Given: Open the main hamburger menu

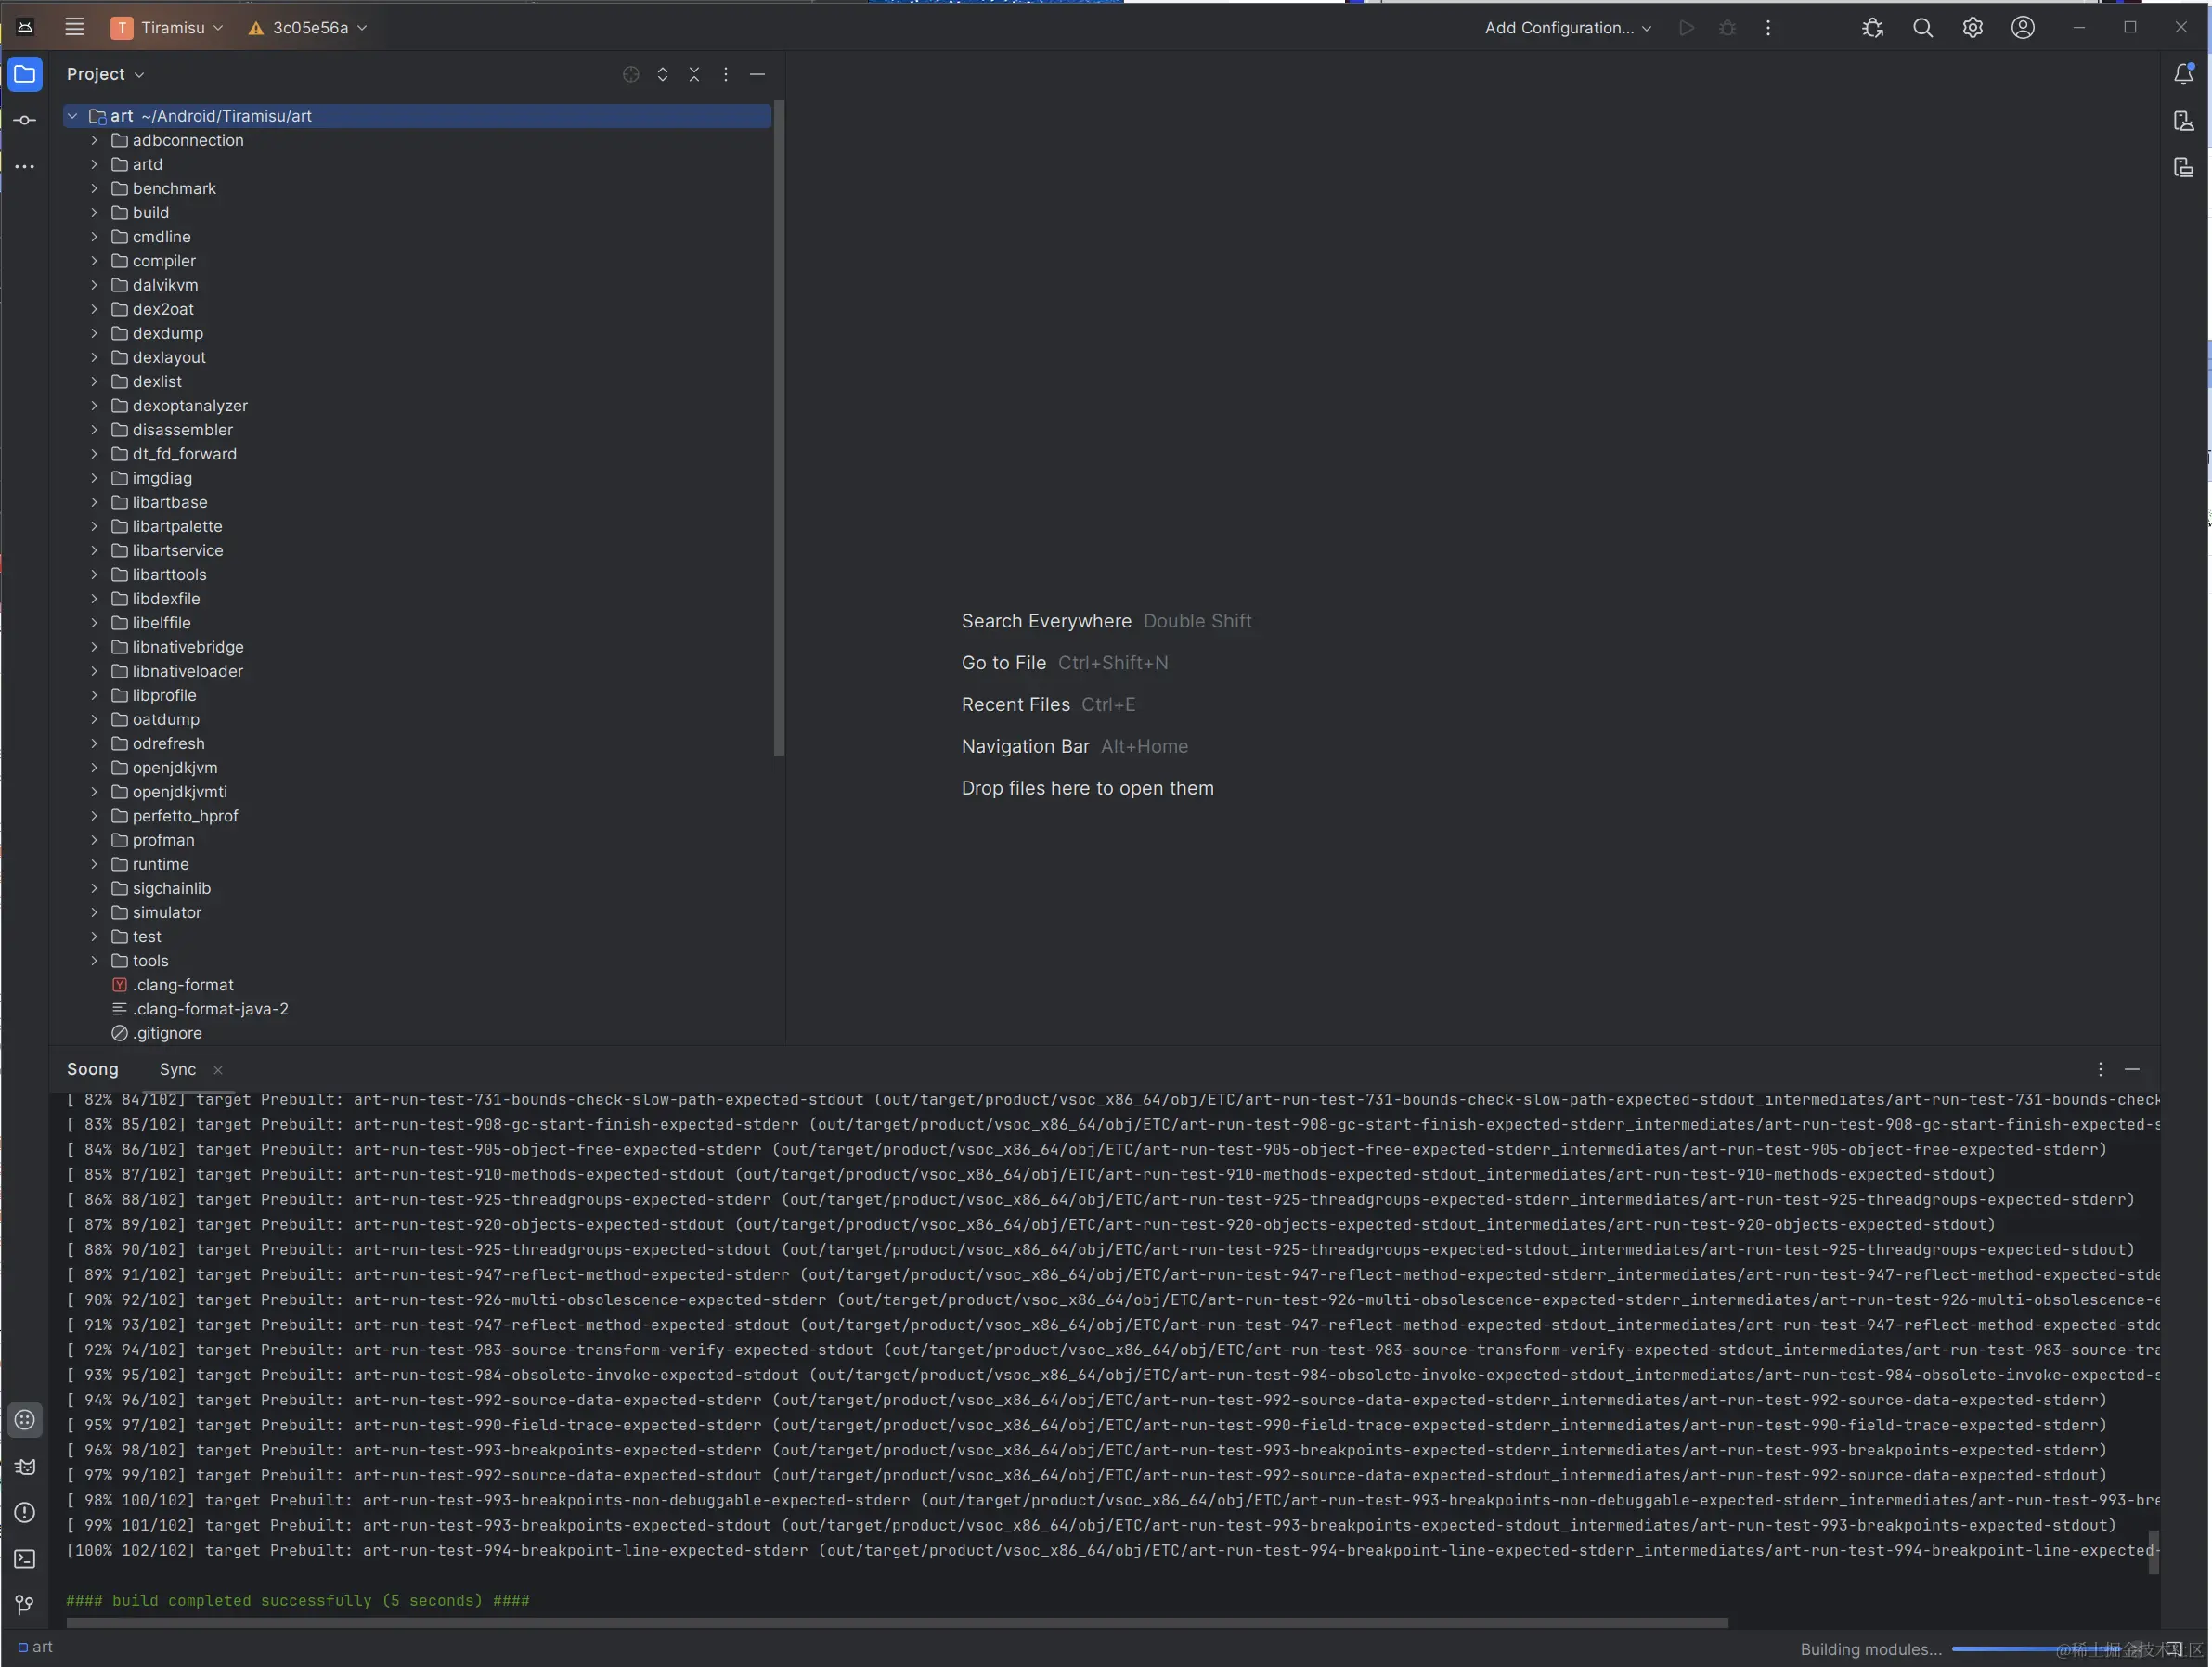Looking at the screenshot, I should 74,27.
